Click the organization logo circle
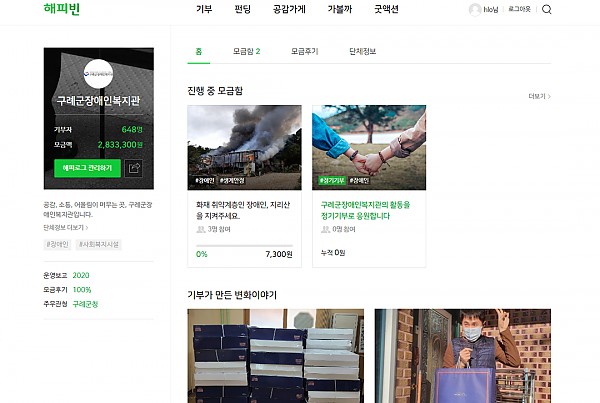600x403 pixels. click(x=98, y=73)
